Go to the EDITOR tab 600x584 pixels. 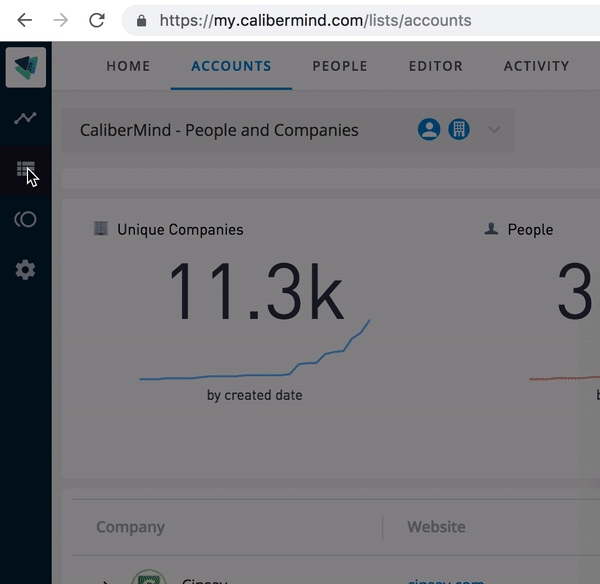tap(436, 66)
